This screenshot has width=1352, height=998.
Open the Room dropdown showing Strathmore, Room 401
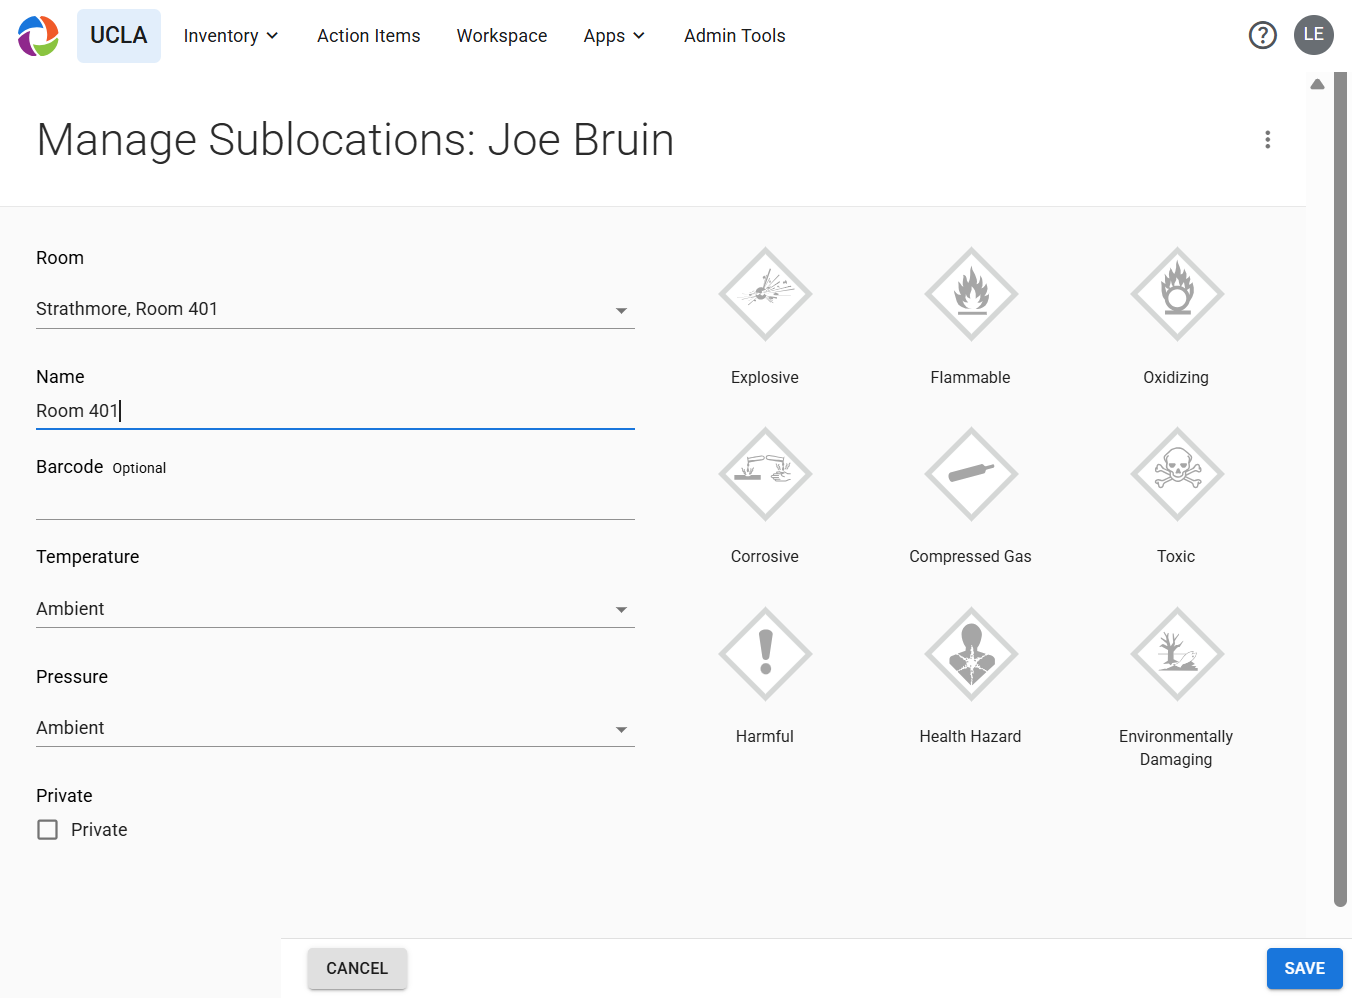click(335, 310)
